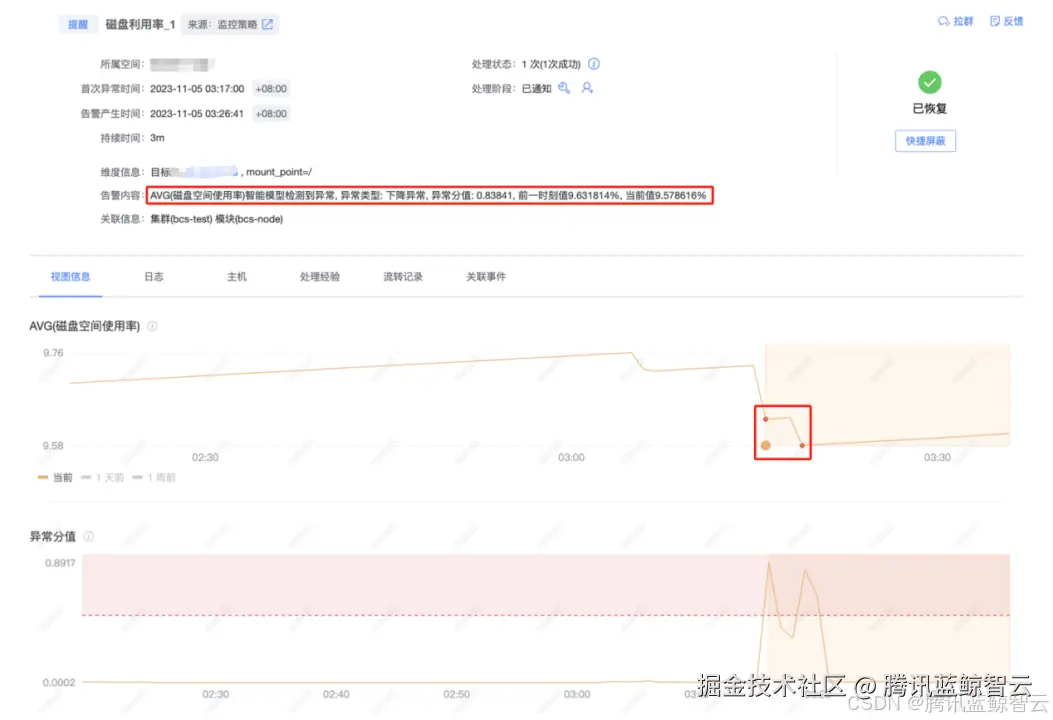Click the mount_point=/ dimension text
Viewport: 1053px width, 720px height.
[279, 172]
